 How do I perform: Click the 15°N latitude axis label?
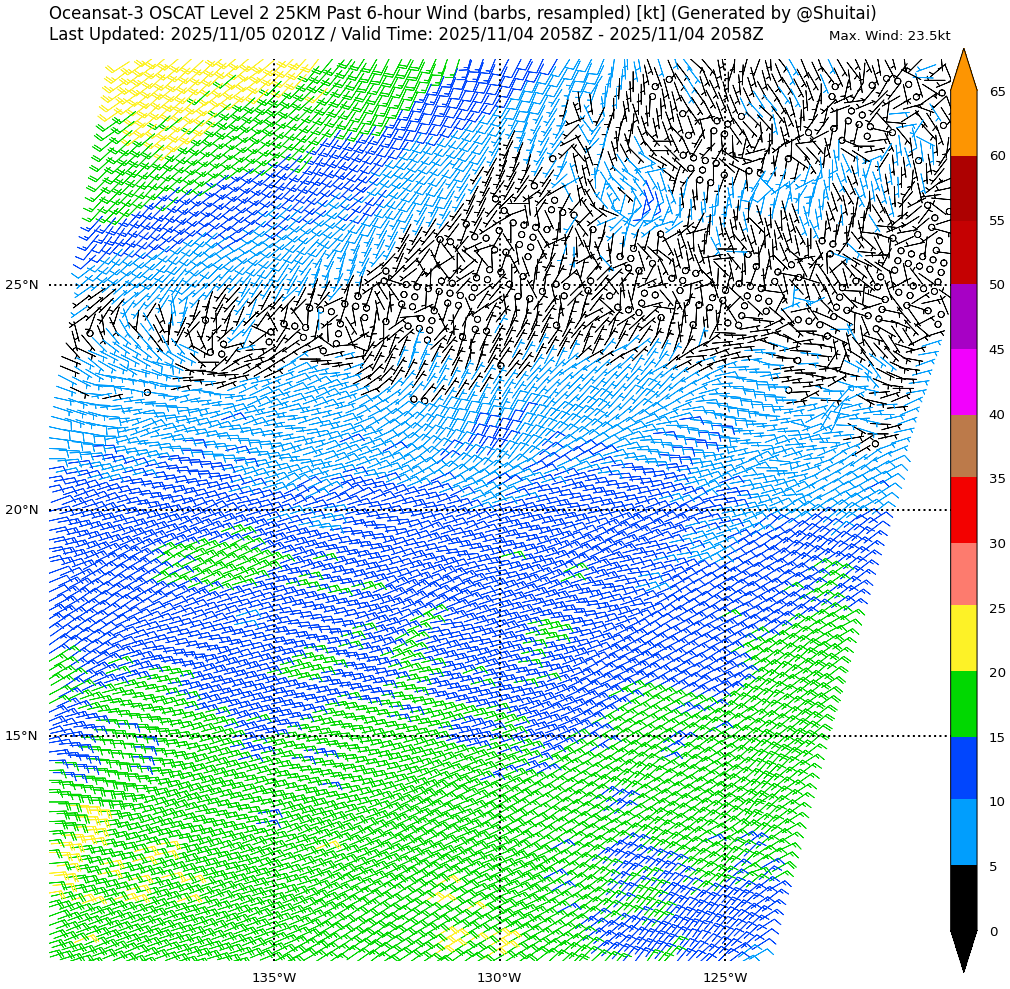22,736
